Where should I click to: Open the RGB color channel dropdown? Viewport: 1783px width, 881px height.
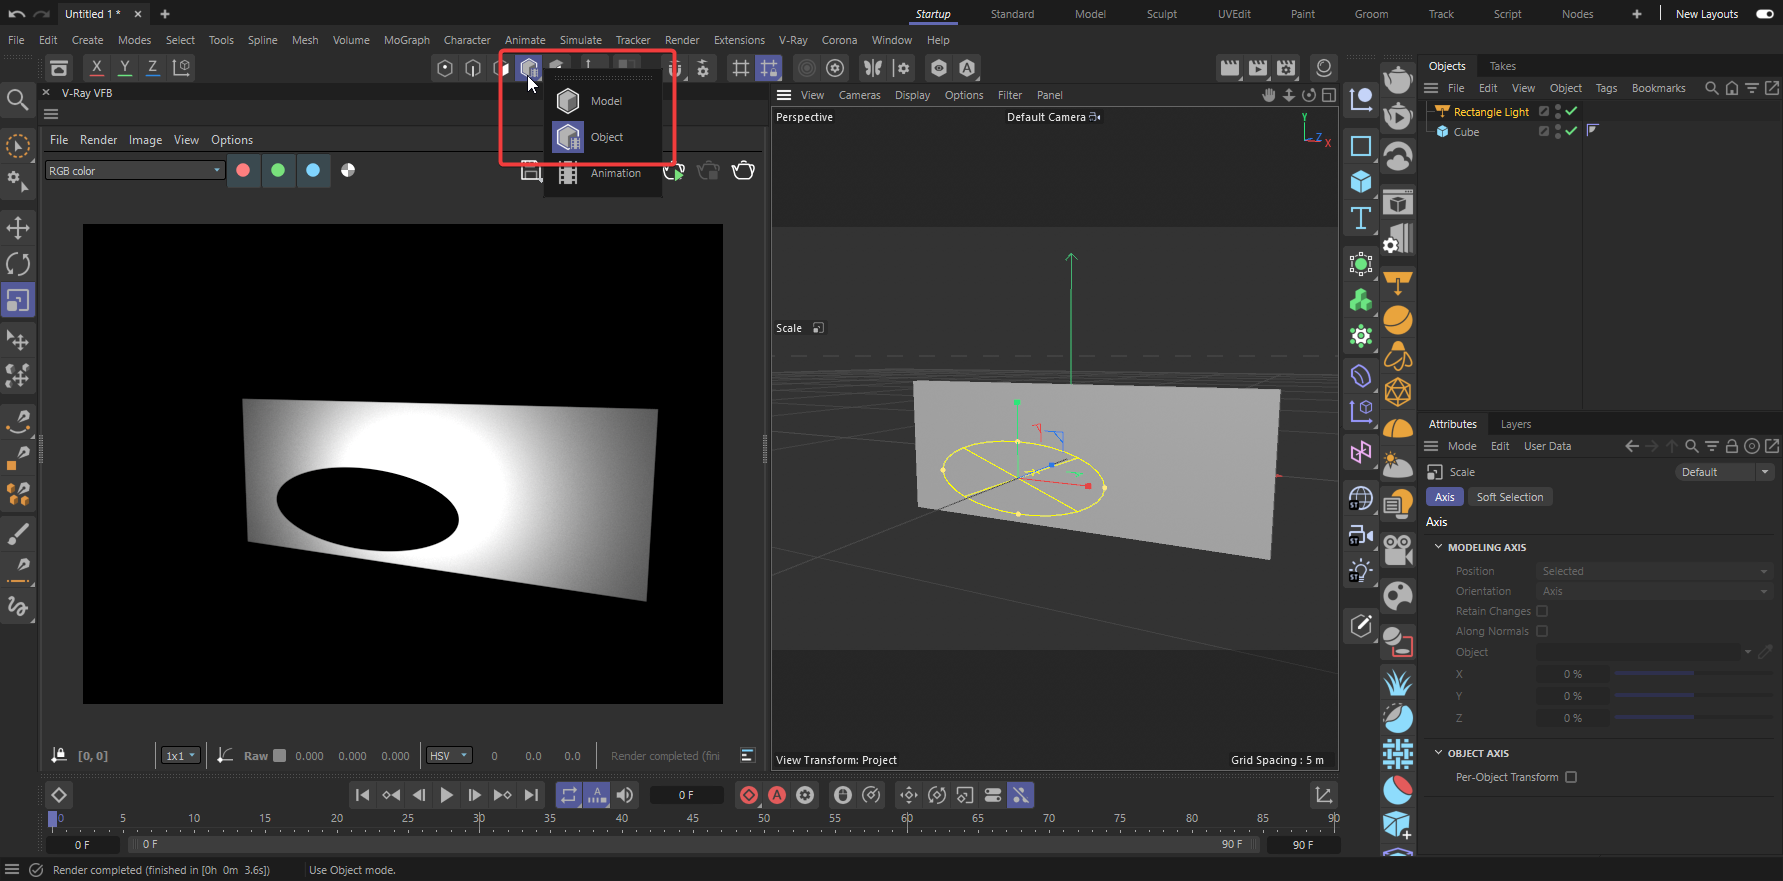click(x=134, y=171)
